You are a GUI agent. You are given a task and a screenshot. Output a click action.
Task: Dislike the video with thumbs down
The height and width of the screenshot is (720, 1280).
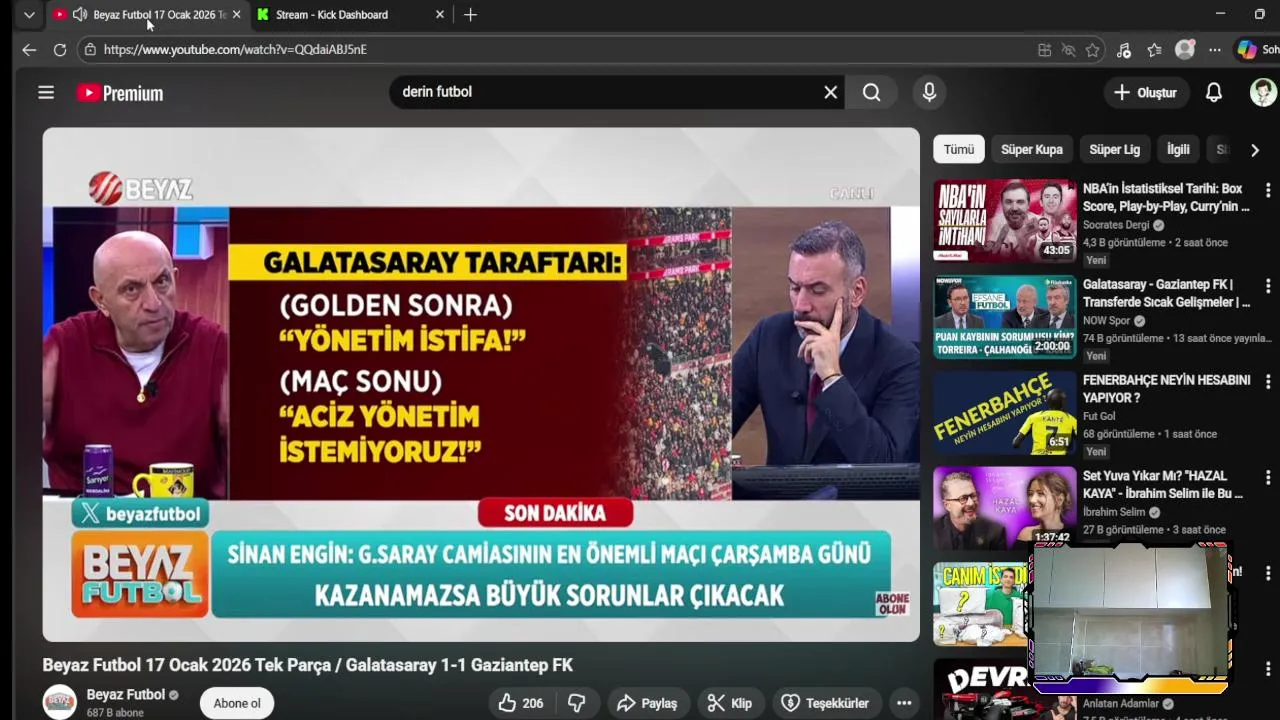click(x=577, y=703)
